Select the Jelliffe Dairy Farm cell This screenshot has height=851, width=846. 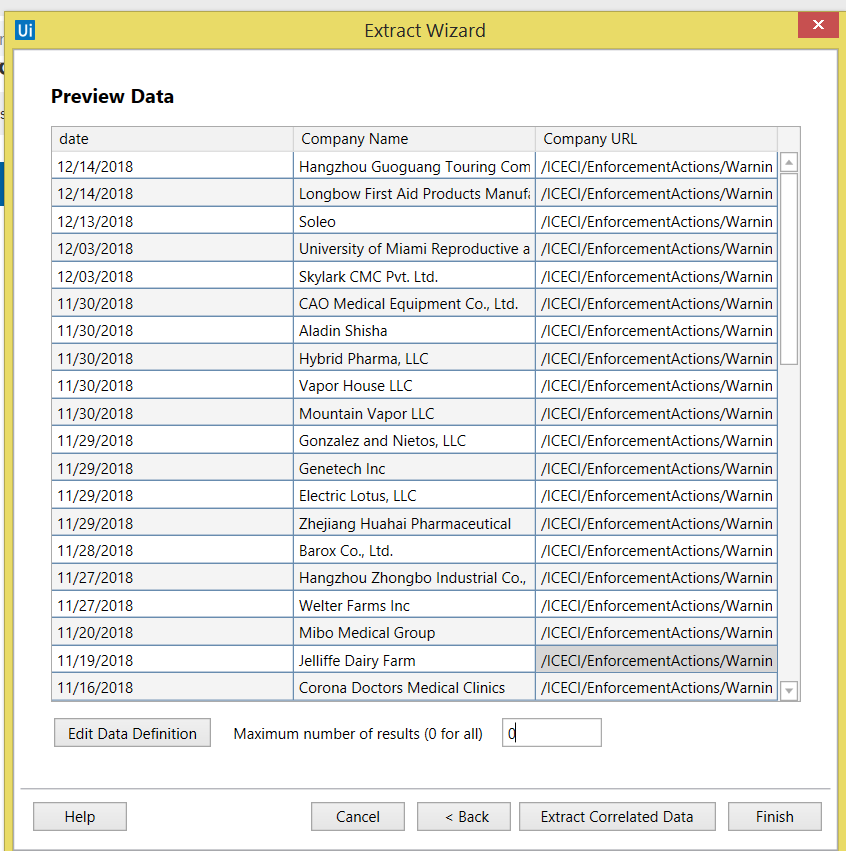[414, 659]
